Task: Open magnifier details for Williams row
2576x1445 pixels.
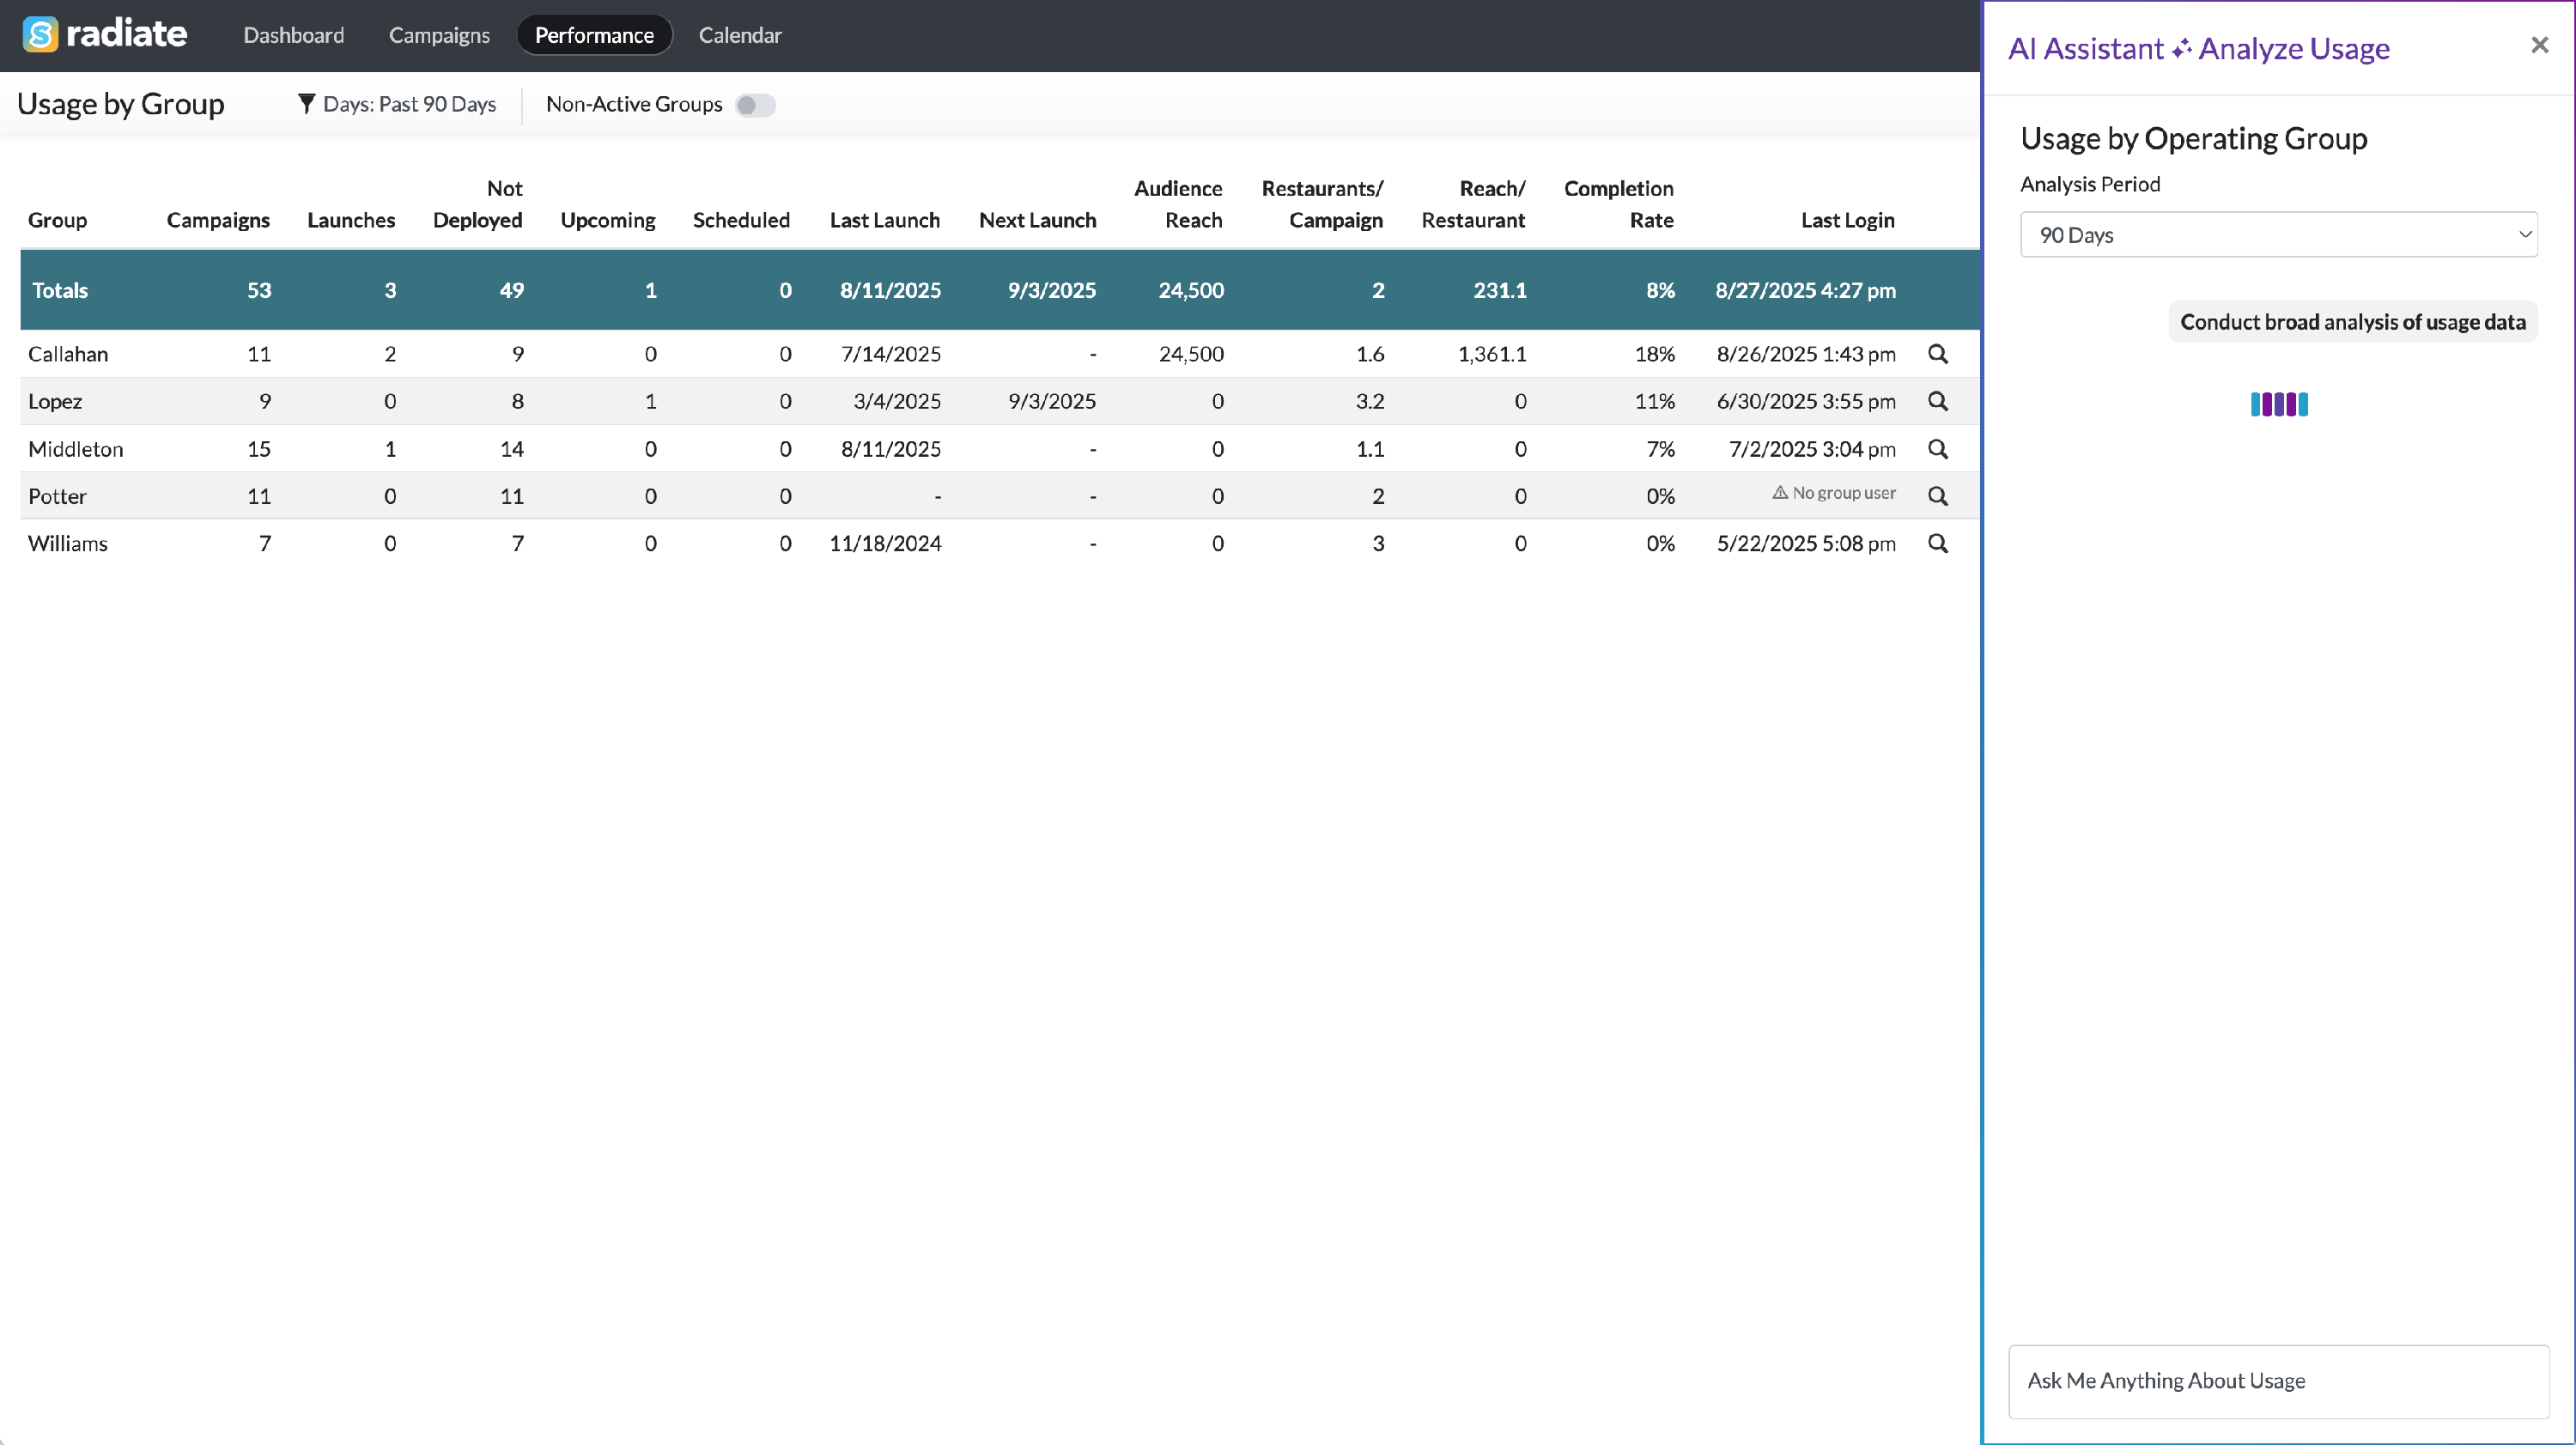Action: click(1937, 544)
